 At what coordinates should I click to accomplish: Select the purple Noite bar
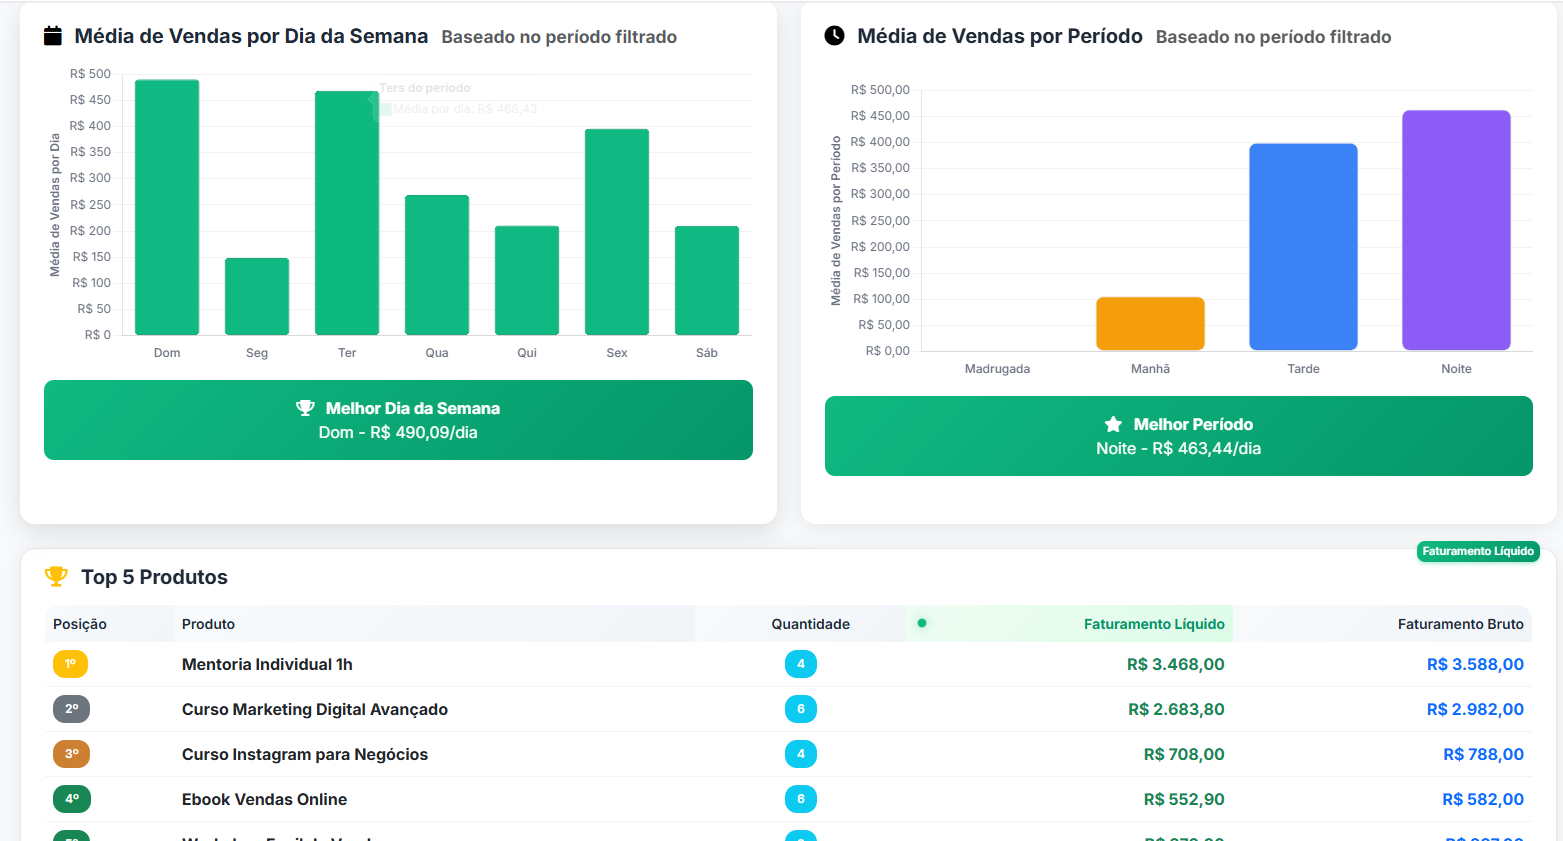coord(1456,230)
